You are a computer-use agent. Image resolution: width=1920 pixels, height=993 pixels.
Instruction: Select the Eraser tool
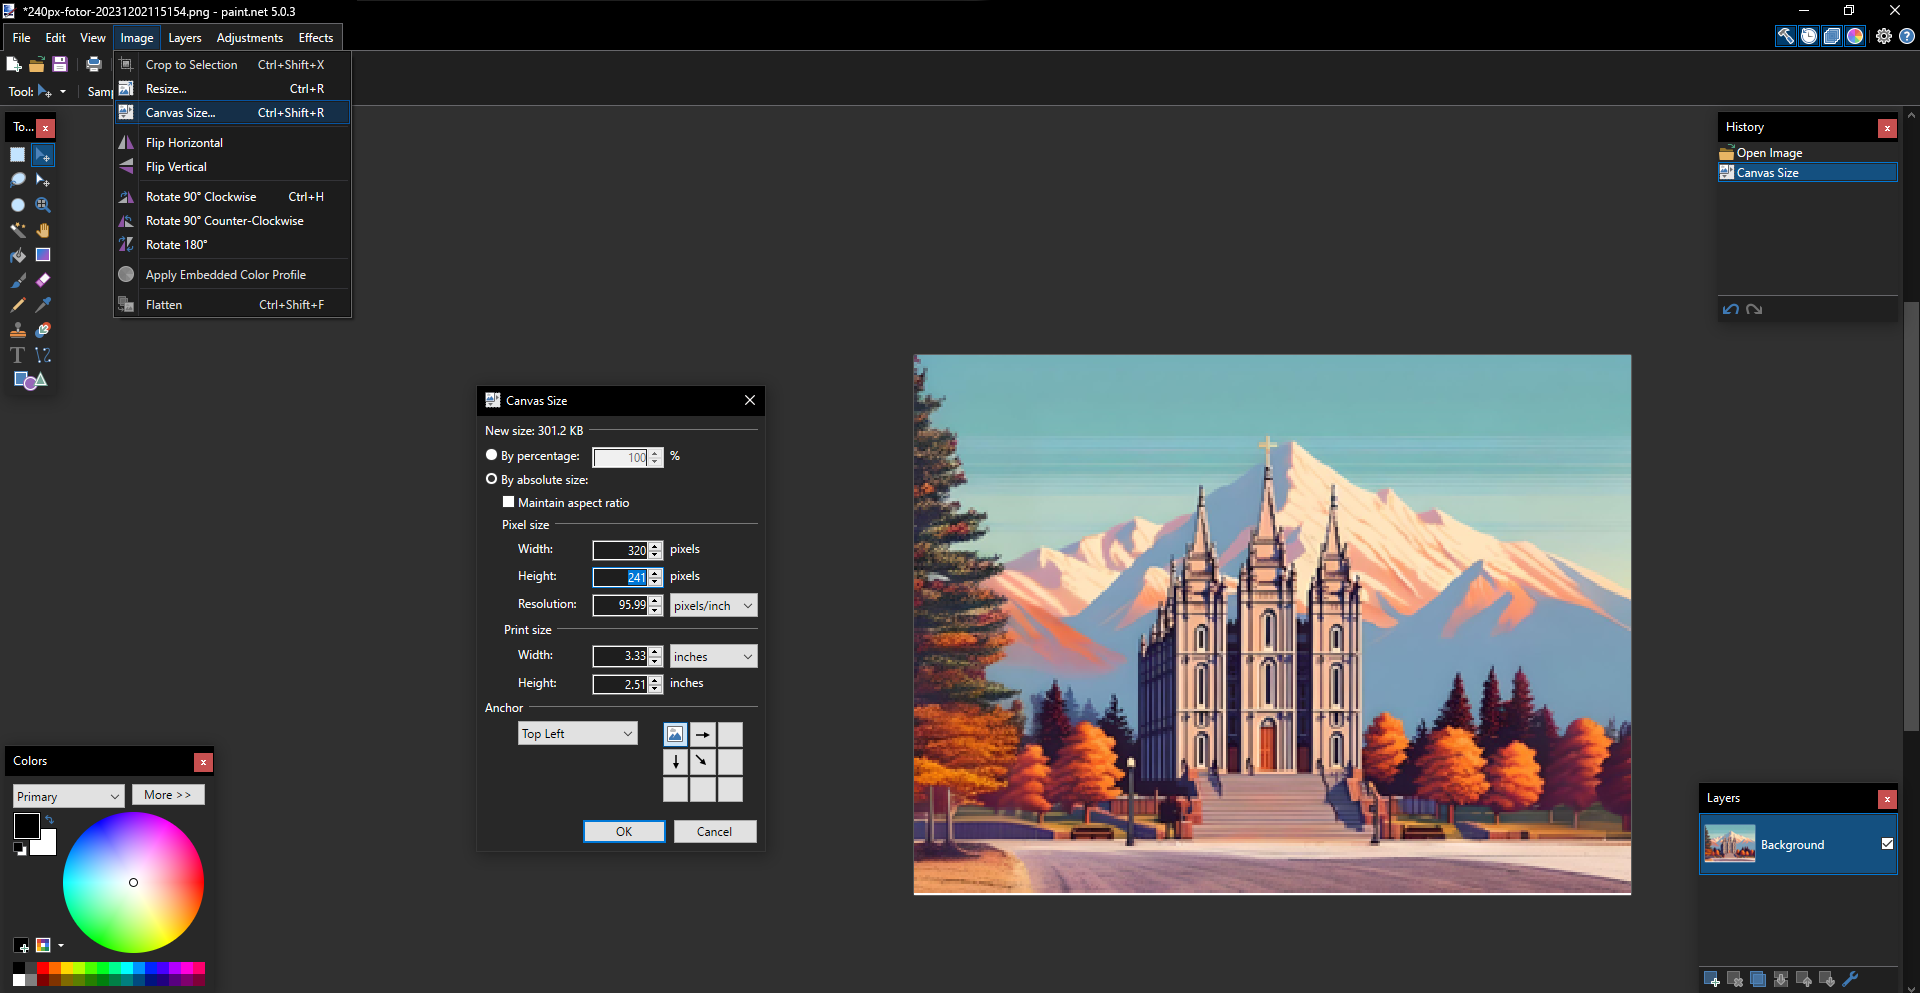click(43, 280)
